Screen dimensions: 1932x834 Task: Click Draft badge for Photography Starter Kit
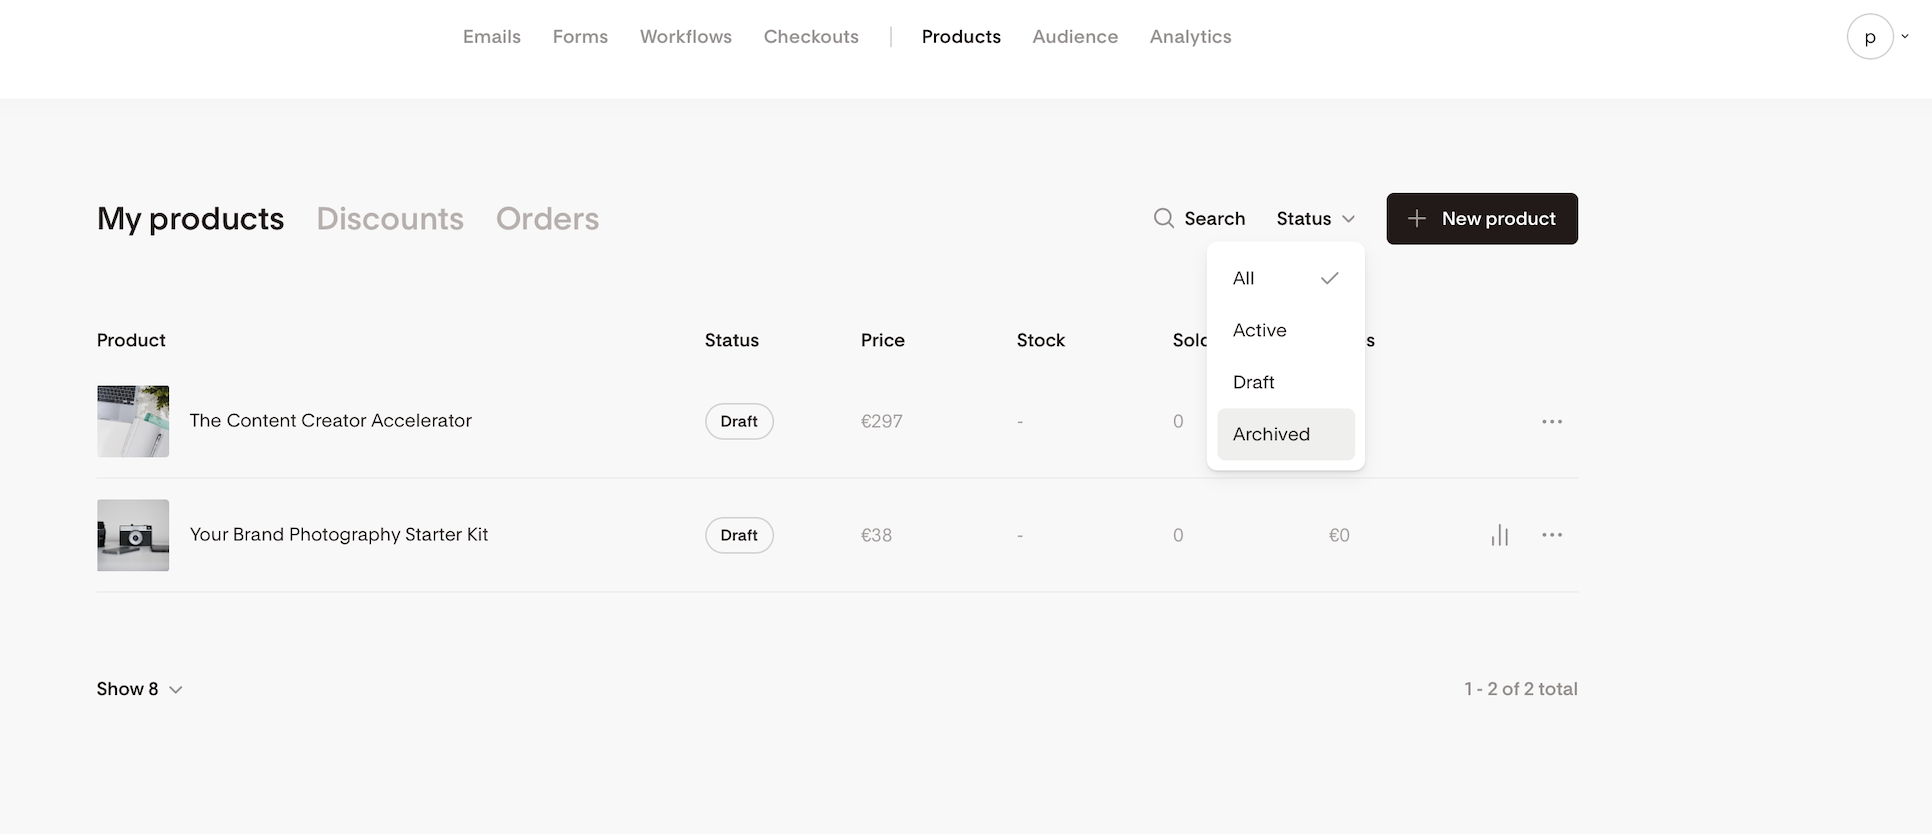pyautogui.click(x=739, y=535)
